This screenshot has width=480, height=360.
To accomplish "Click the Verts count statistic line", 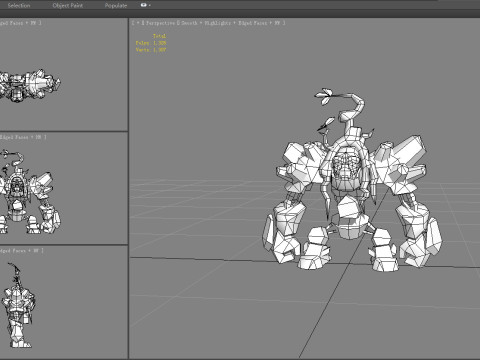I will click(x=151, y=50).
